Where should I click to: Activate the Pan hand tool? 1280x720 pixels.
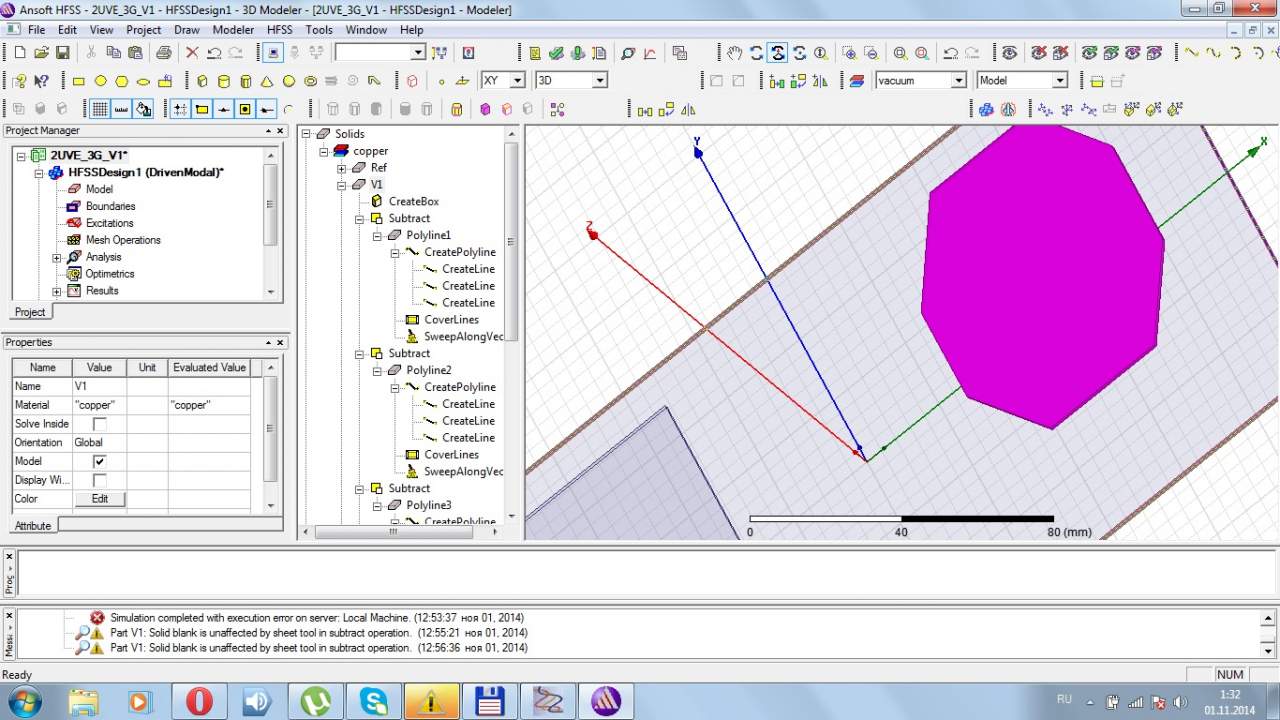tap(734, 53)
